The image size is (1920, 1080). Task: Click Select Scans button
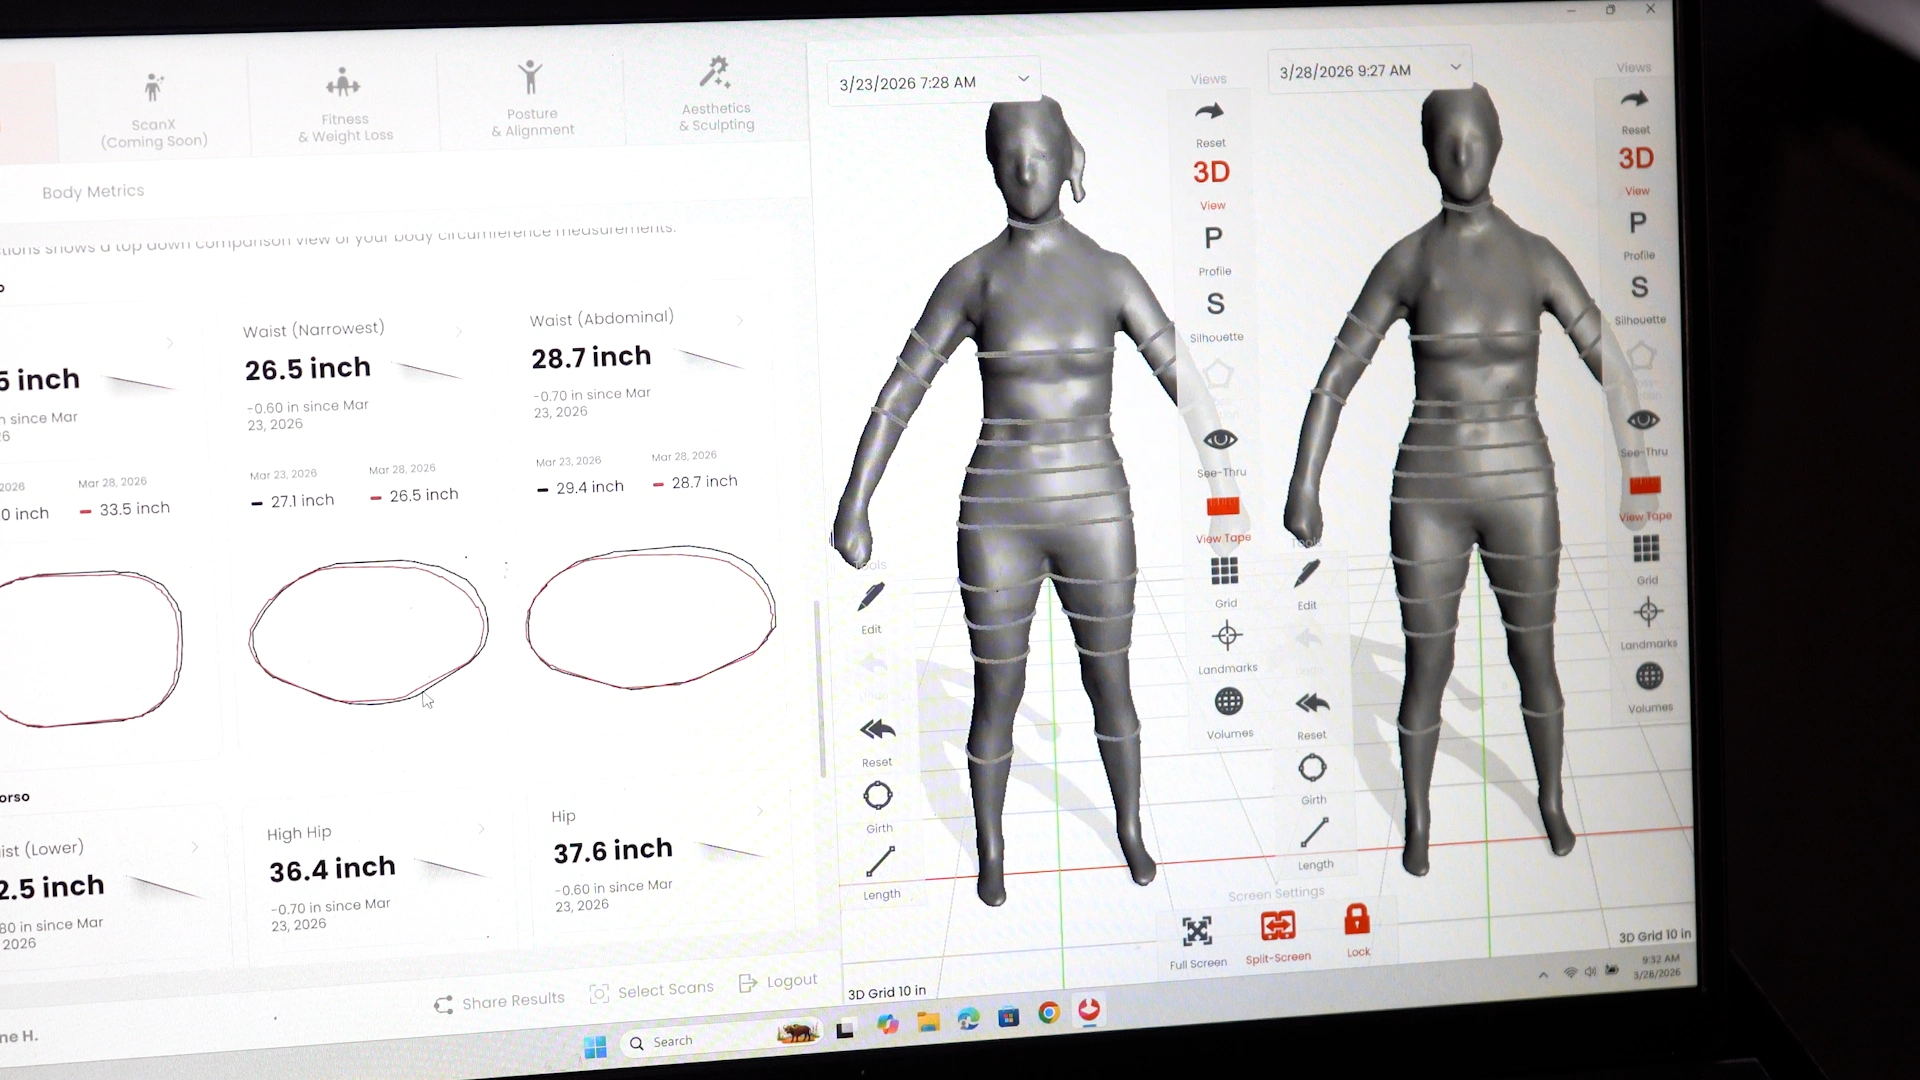click(652, 991)
